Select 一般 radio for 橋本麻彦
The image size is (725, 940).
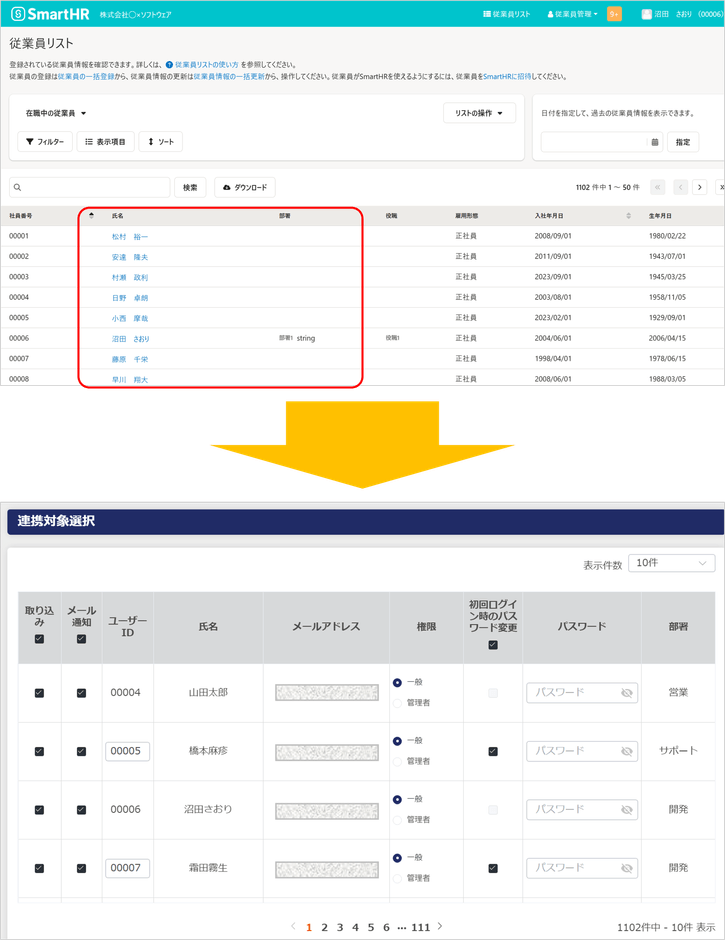(x=397, y=741)
